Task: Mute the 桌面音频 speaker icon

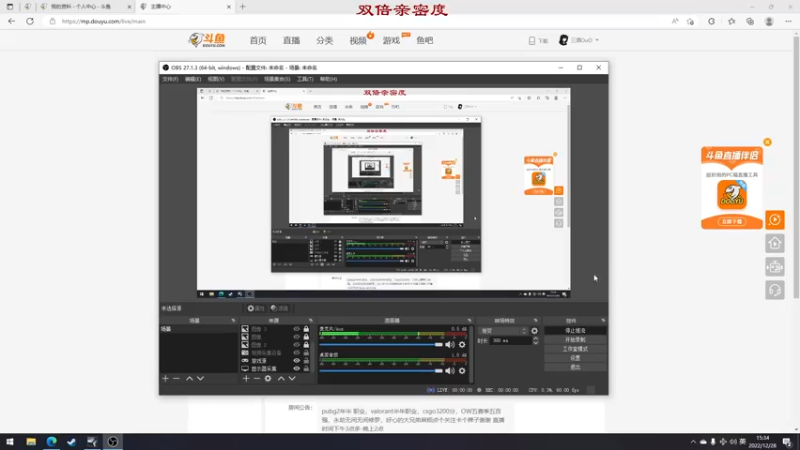Action: point(449,371)
